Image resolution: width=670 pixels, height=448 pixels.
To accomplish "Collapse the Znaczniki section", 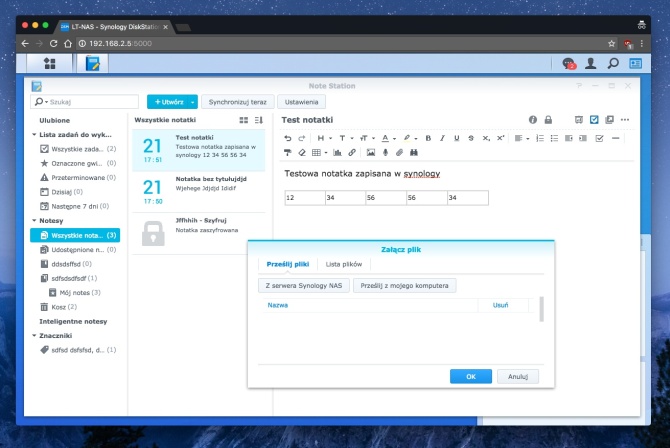I will coord(34,336).
